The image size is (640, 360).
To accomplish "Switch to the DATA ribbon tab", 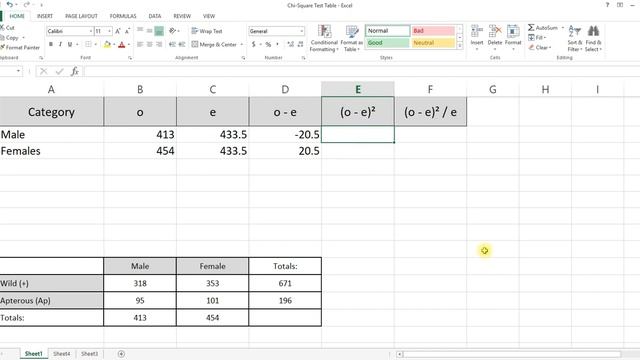I will coord(155,16).
